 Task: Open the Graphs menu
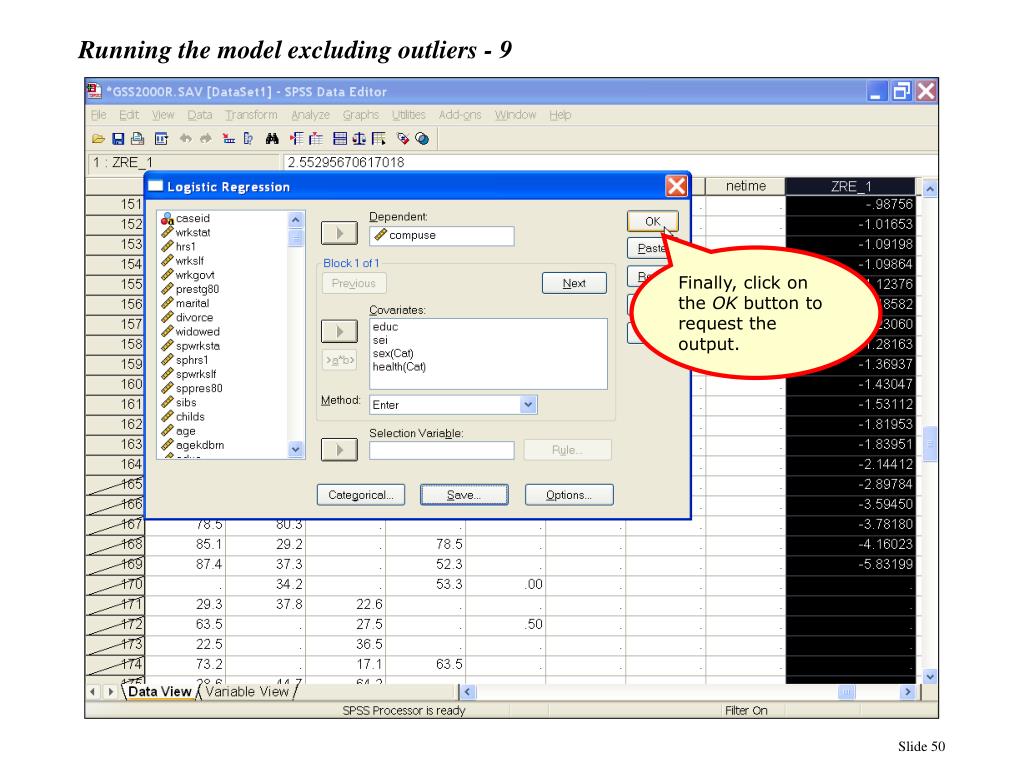click(361, 115)
